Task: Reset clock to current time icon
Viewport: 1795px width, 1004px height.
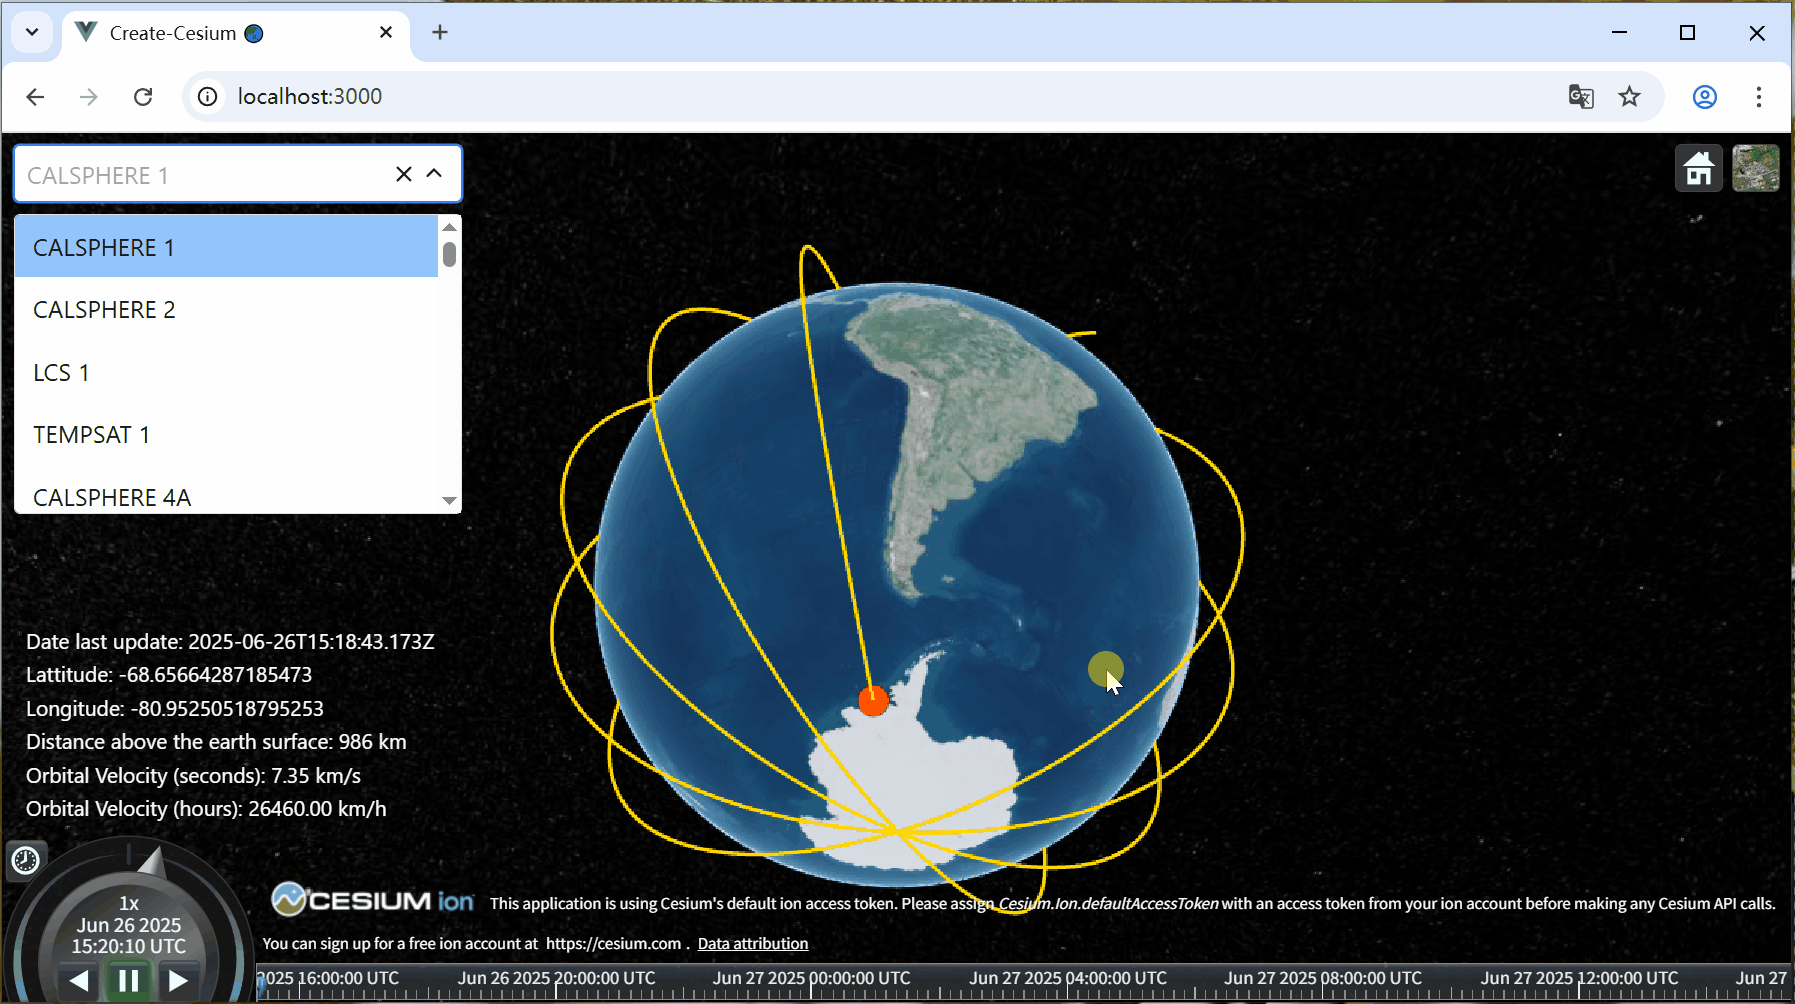Action: pyautogui.click(x=25, y=860)
